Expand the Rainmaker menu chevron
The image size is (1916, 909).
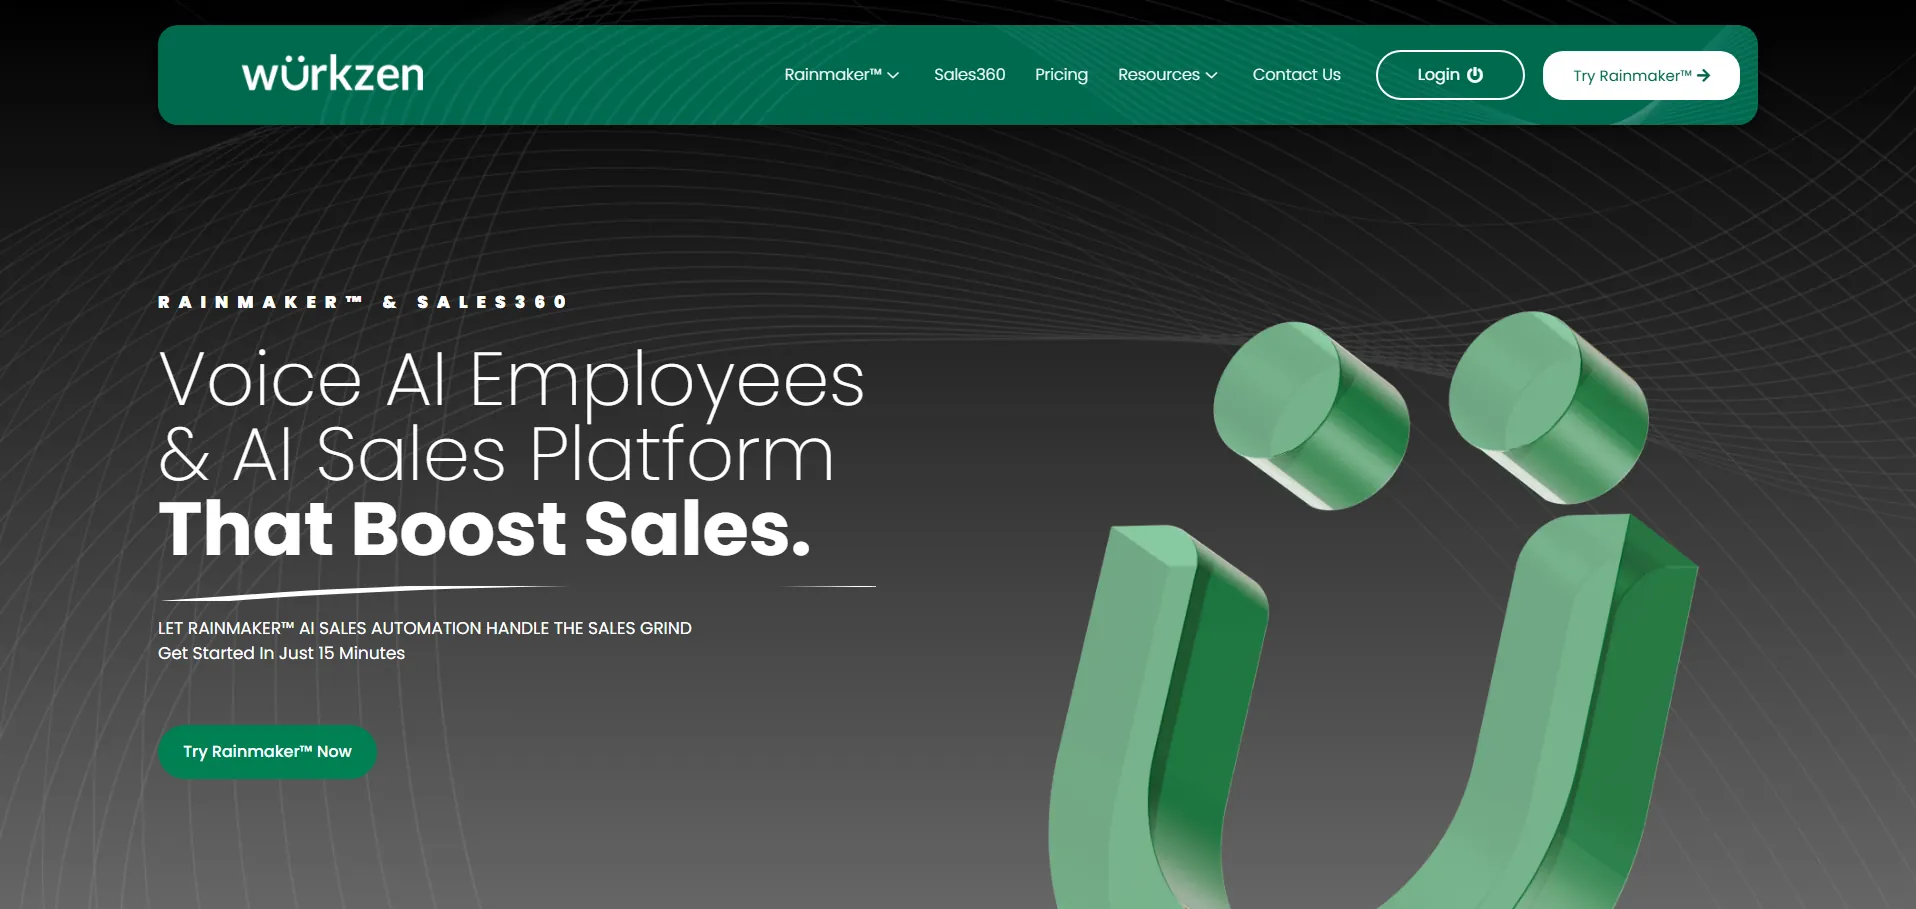pyautogui.click(x=893, y=75)
